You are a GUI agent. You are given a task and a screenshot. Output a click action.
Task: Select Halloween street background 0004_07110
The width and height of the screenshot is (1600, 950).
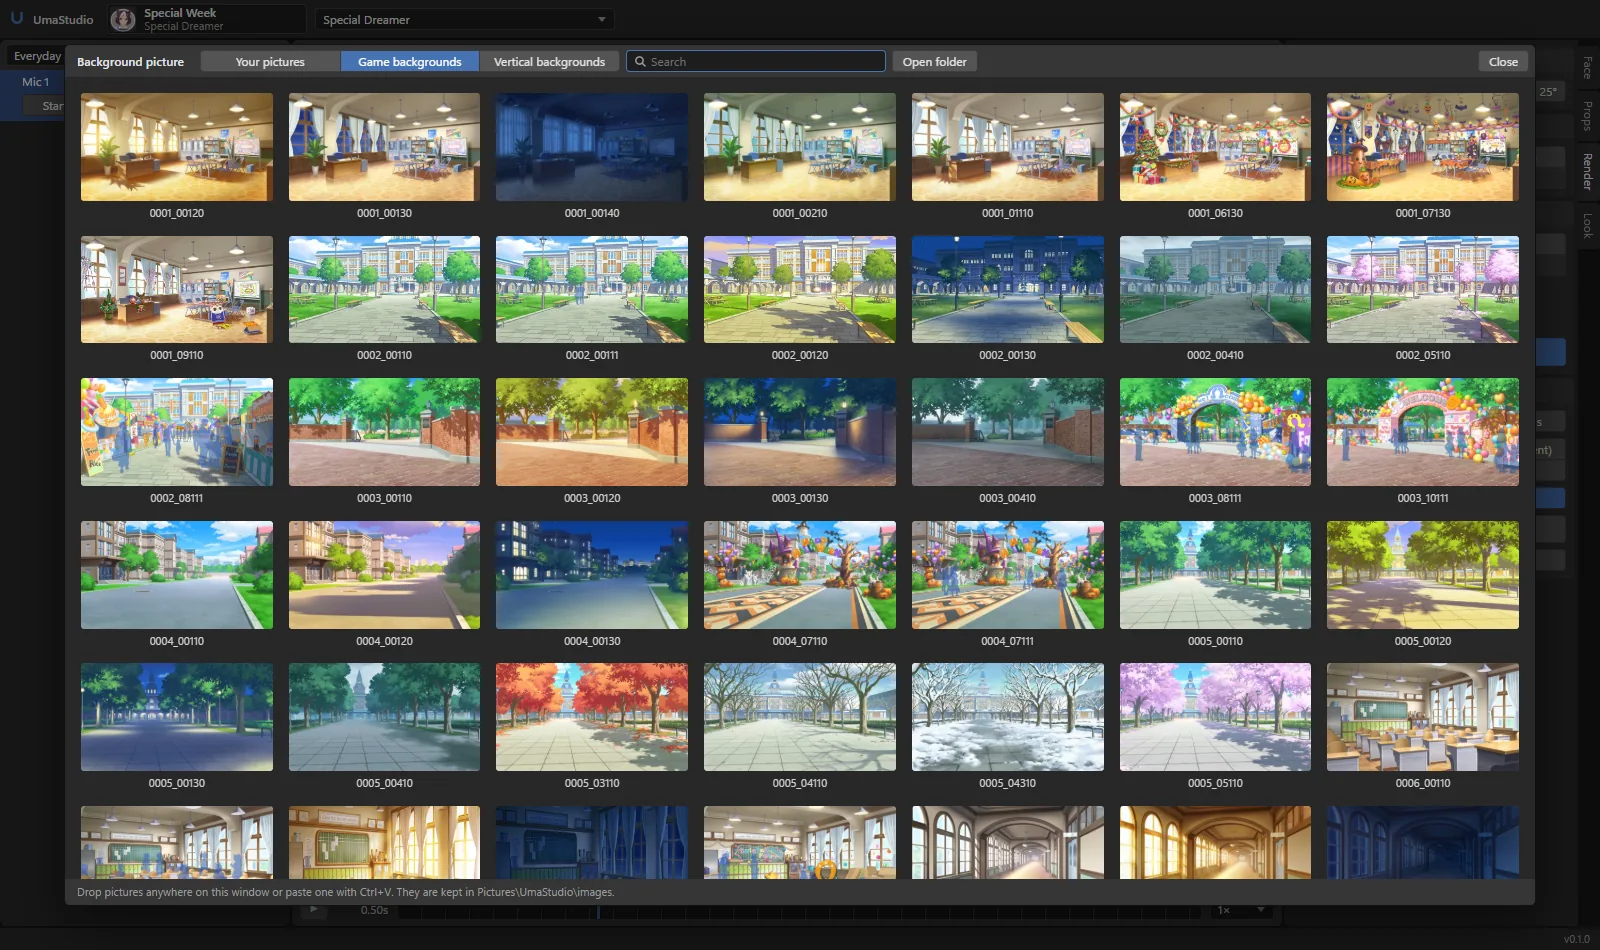point(800,575)
